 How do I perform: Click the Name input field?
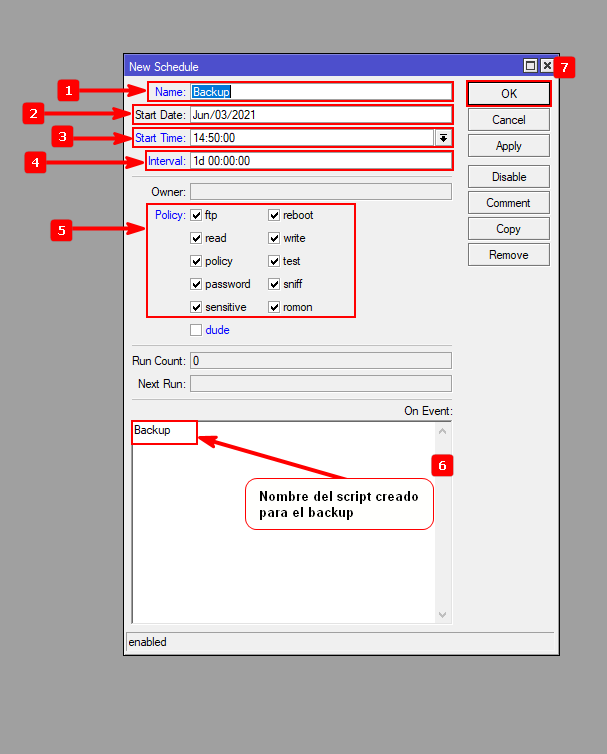coord(320,92)
